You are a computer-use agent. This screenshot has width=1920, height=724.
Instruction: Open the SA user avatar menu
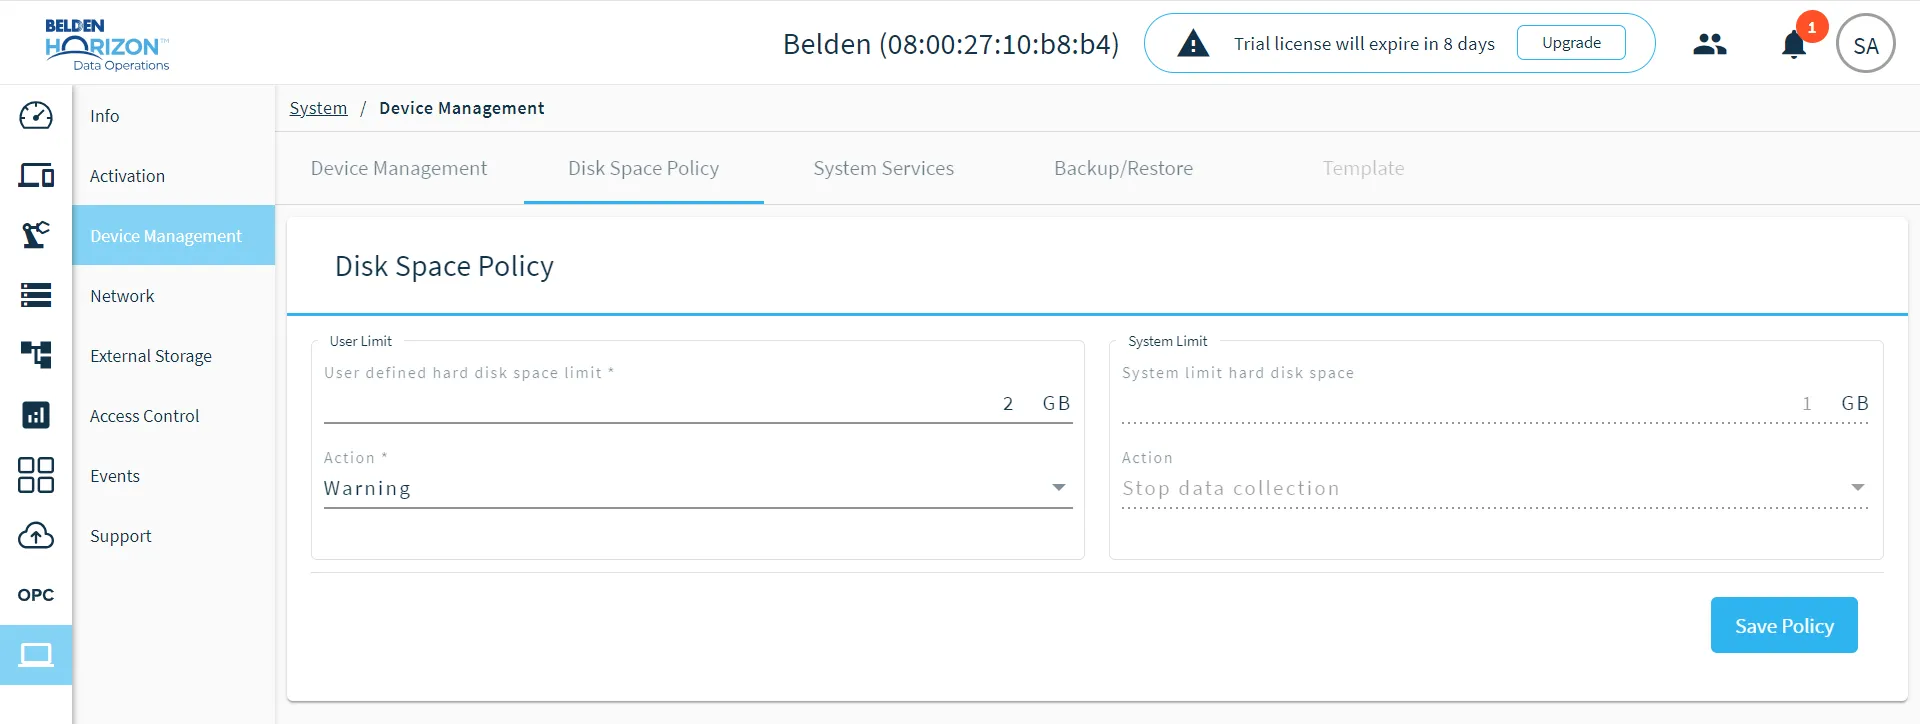point(1866,44)
